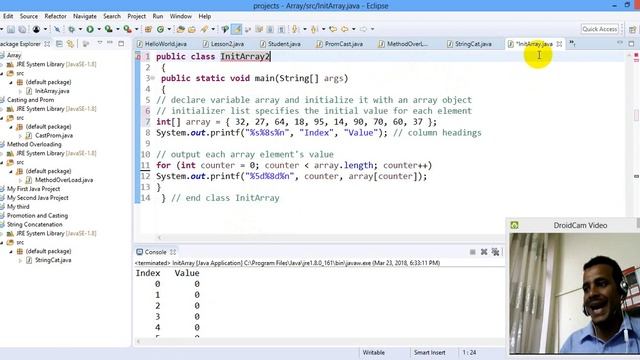Open the Coverage dropdown arrow
Viewport: 640px width, 360px height.
coord(118,29)
